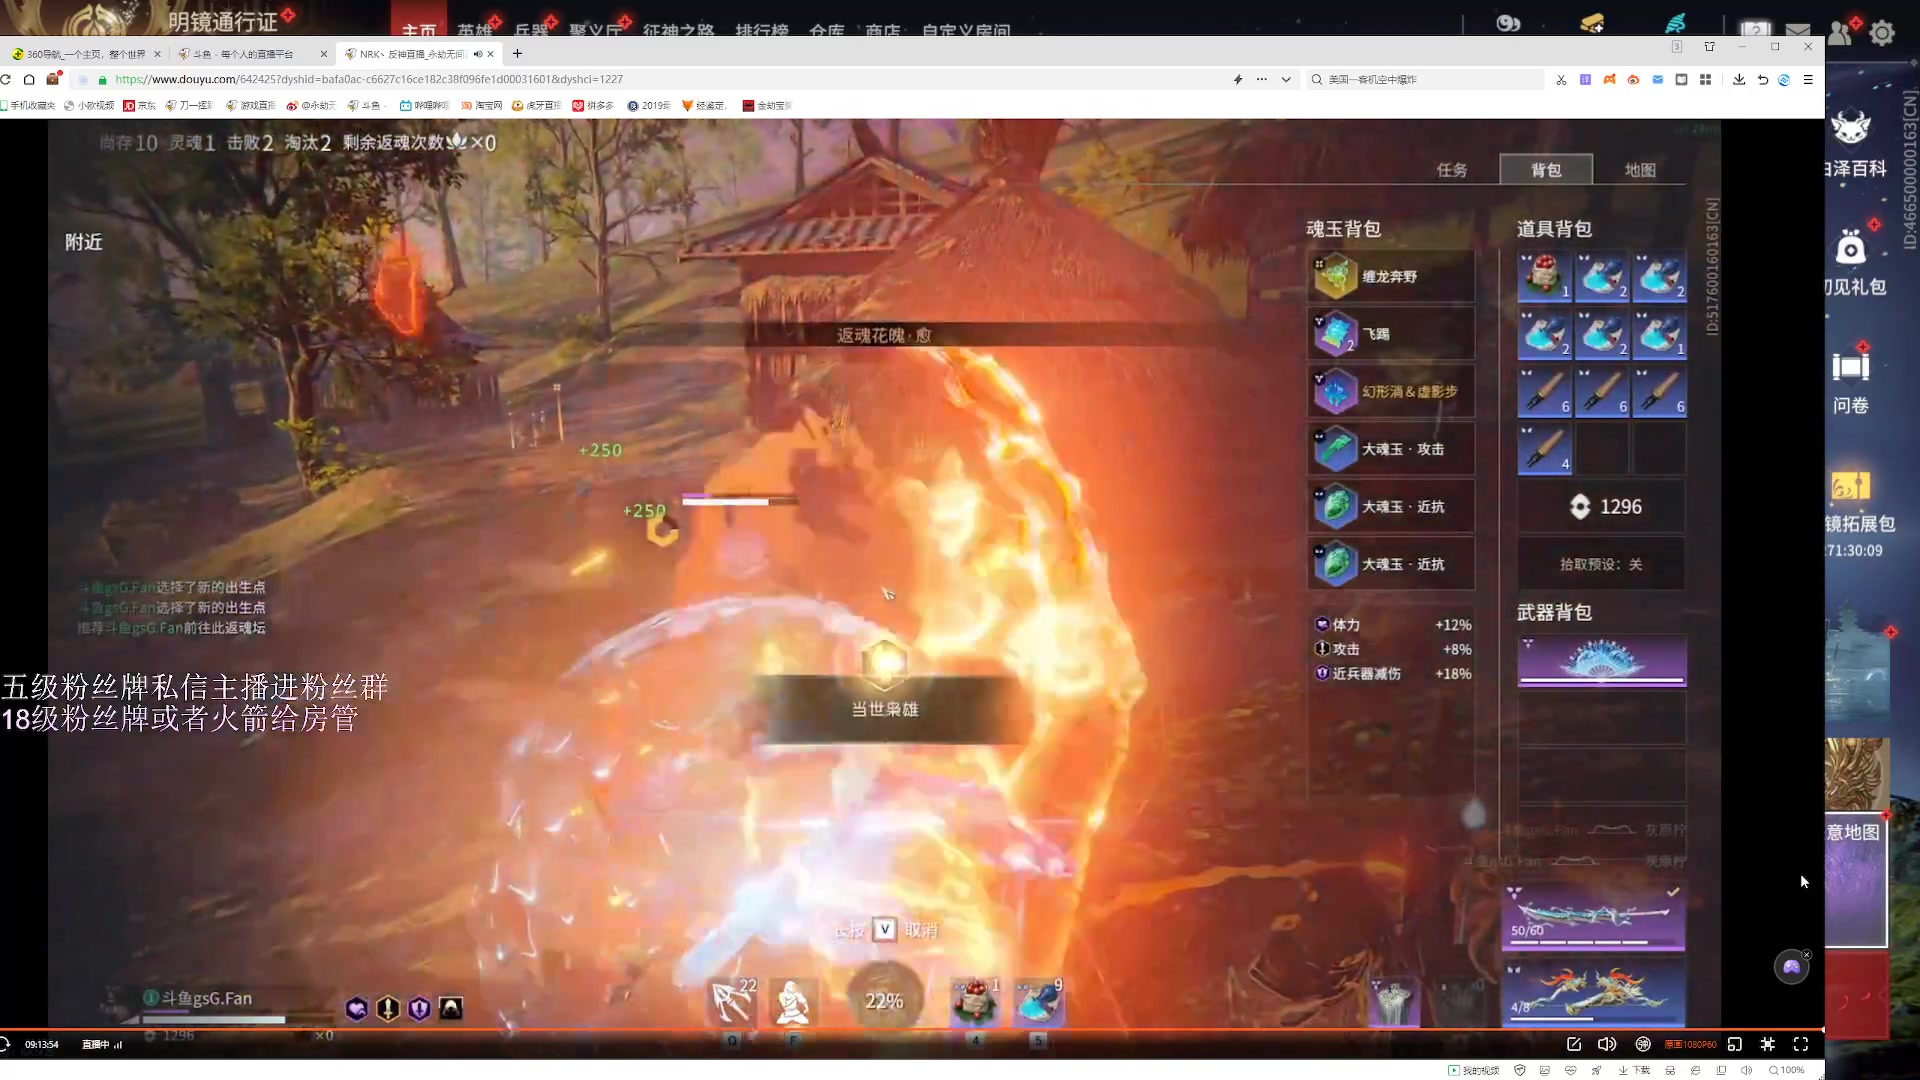Select the 缠龙奔野 soul jade item
1920x1080 pixels.
tap(1391, 277)
